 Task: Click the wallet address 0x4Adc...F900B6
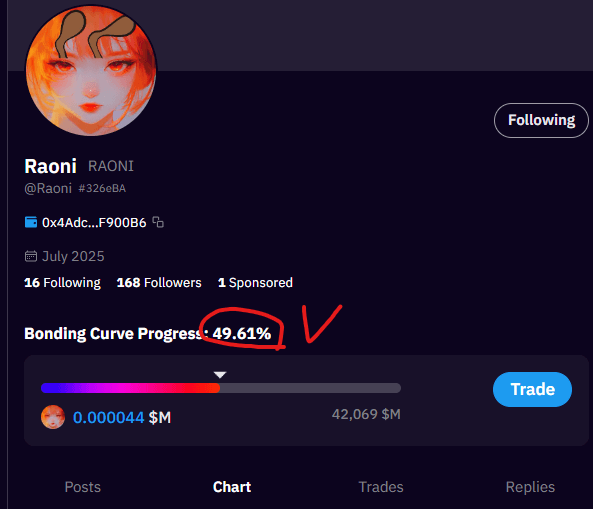coord(94,222)
